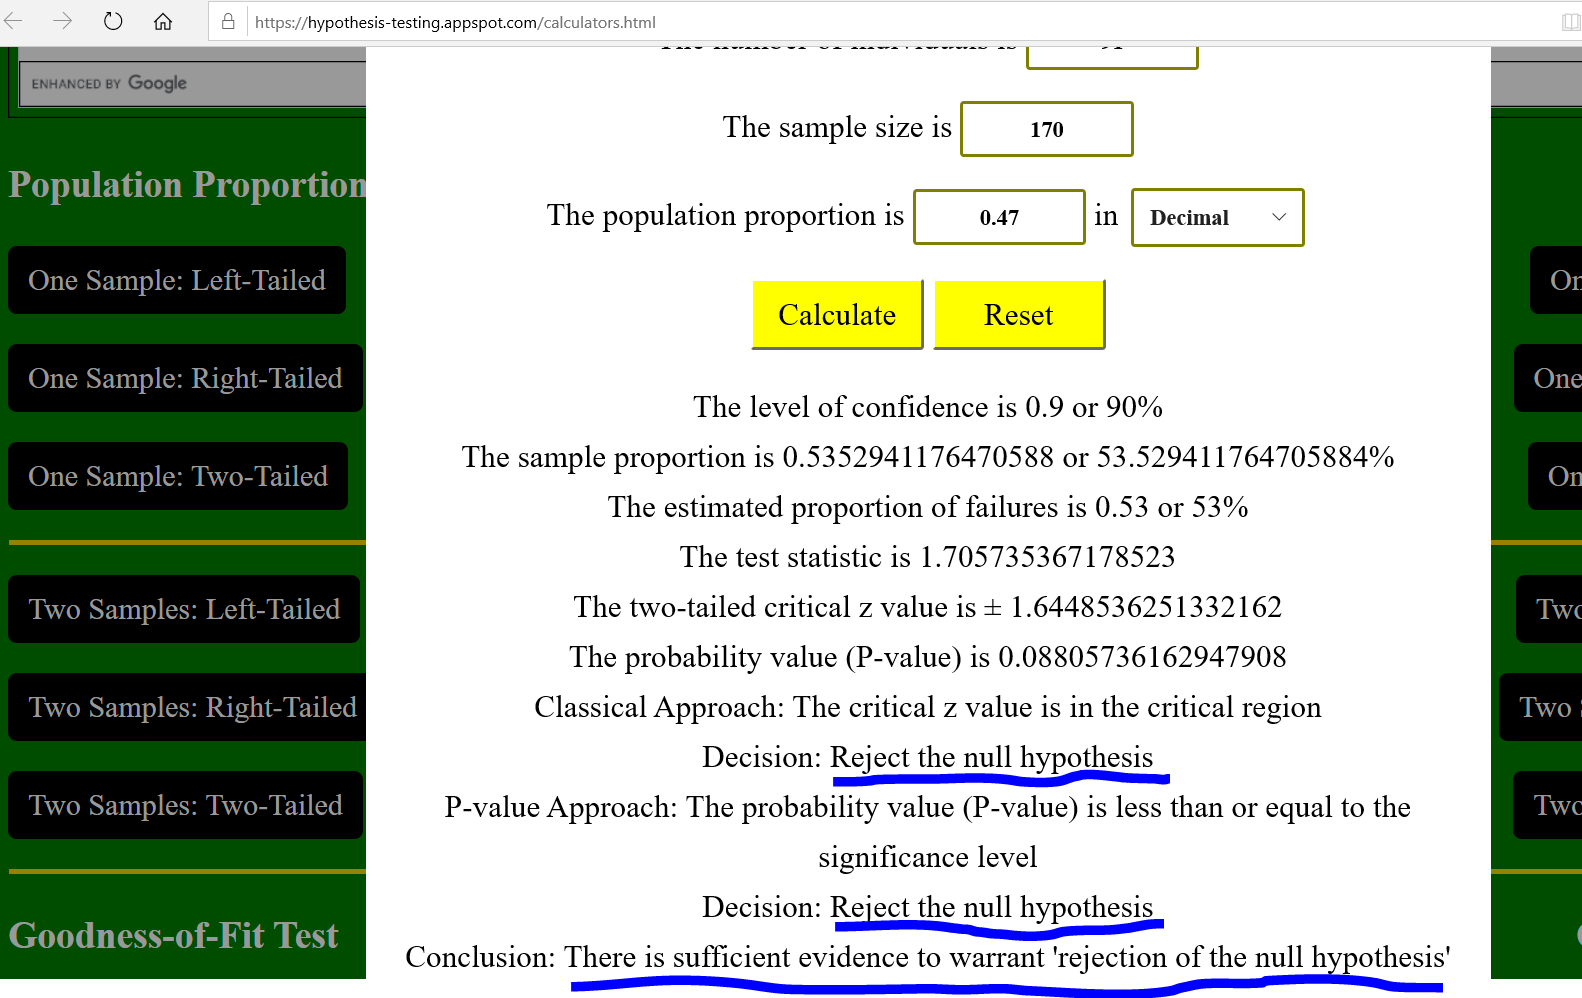1582x998 pixels.
Task: Click the level of confidence result line
Action: (928, 407)
